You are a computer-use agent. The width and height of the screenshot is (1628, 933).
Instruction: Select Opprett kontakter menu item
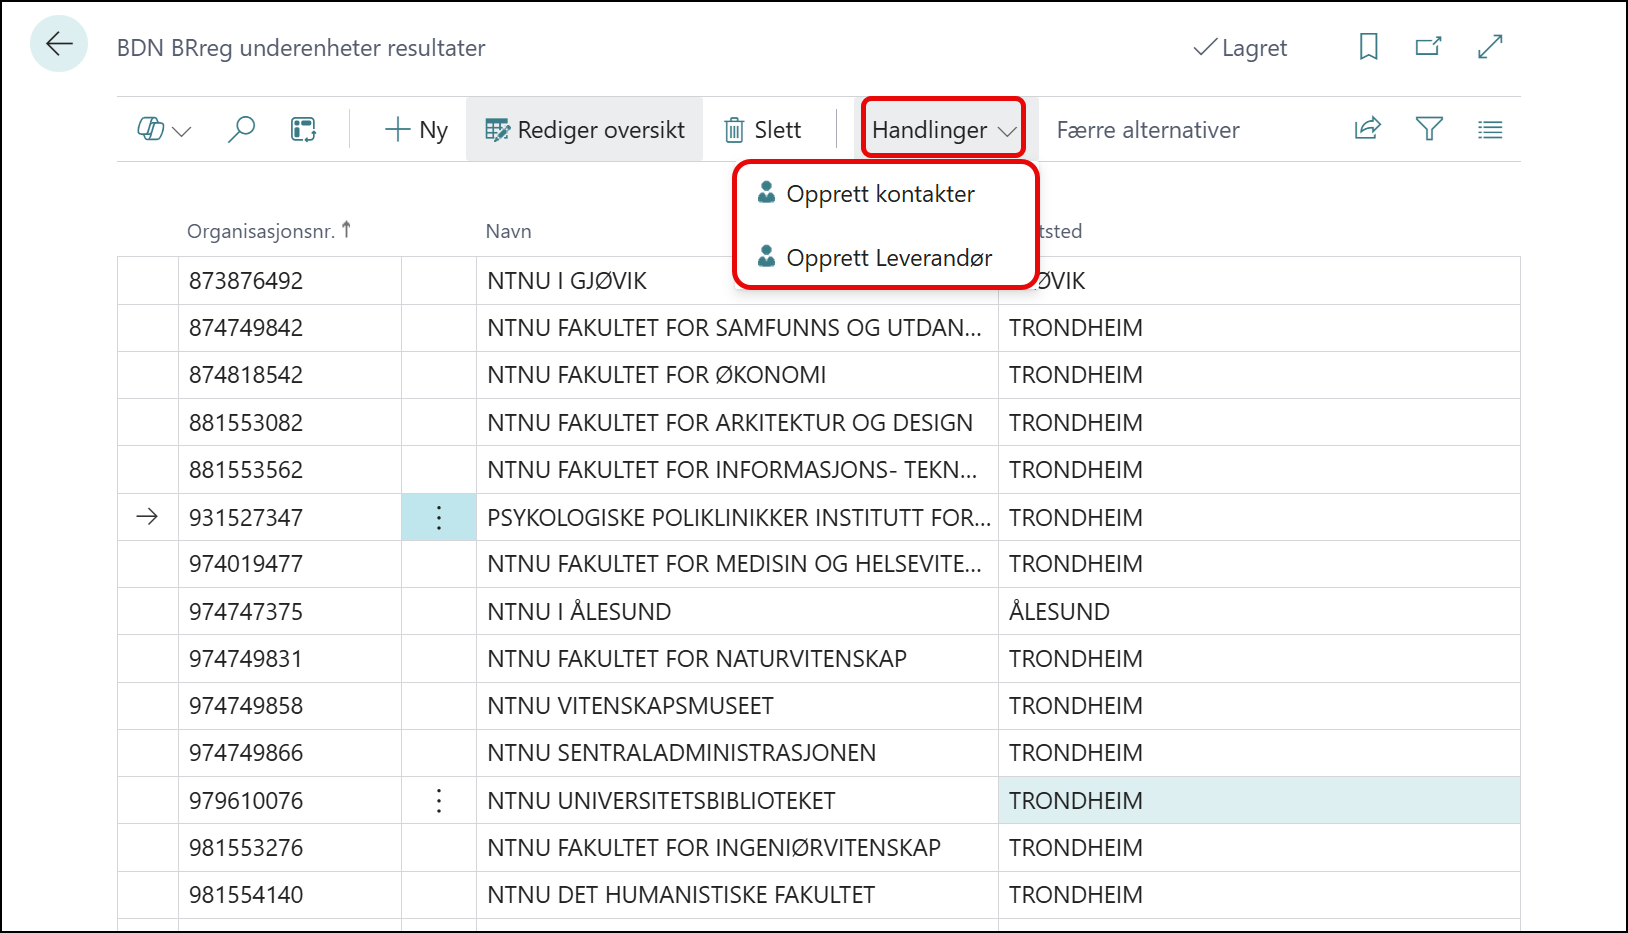click(x=880, y=194)
